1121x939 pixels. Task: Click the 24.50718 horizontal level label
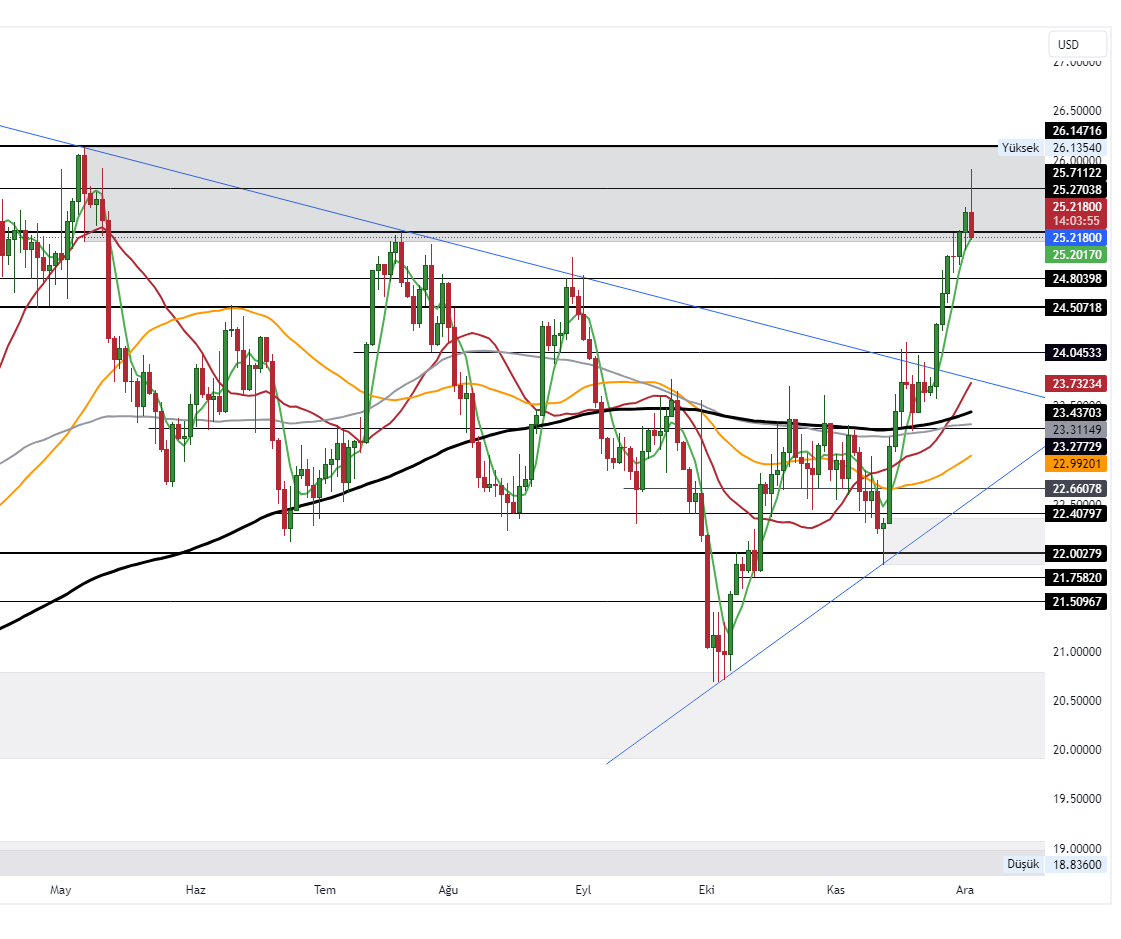[x=1076, y=307]
